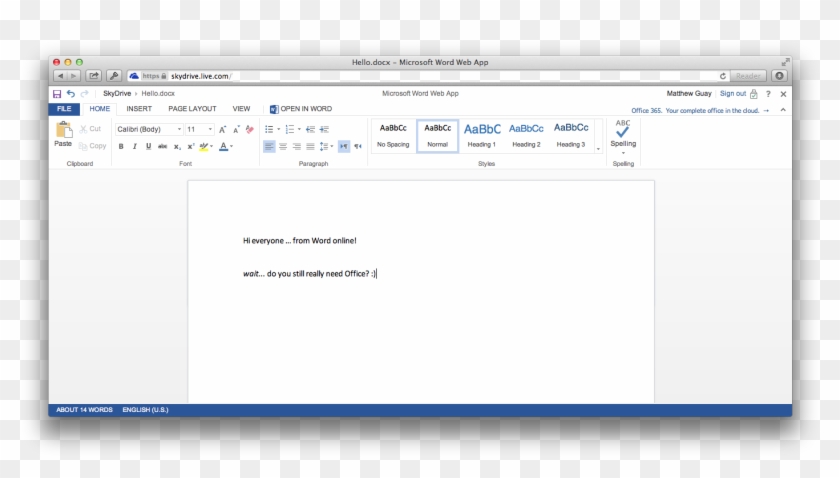Open the Office 365 cloud promo link
The height and width of the screenshot is (478, 840).
point(700,110)
